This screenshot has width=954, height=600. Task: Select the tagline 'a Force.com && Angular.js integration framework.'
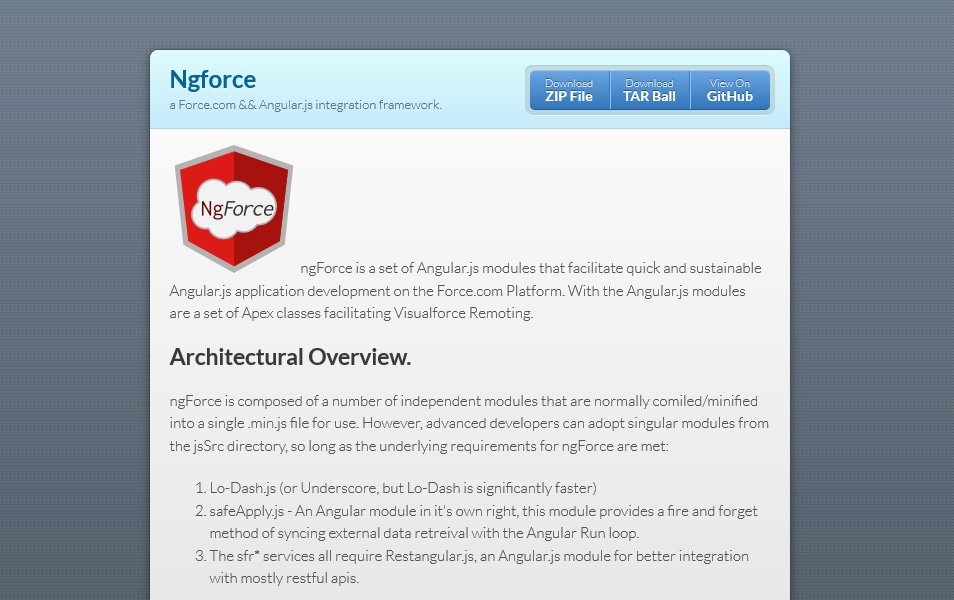pyautogui.click(x=305, y=105)
